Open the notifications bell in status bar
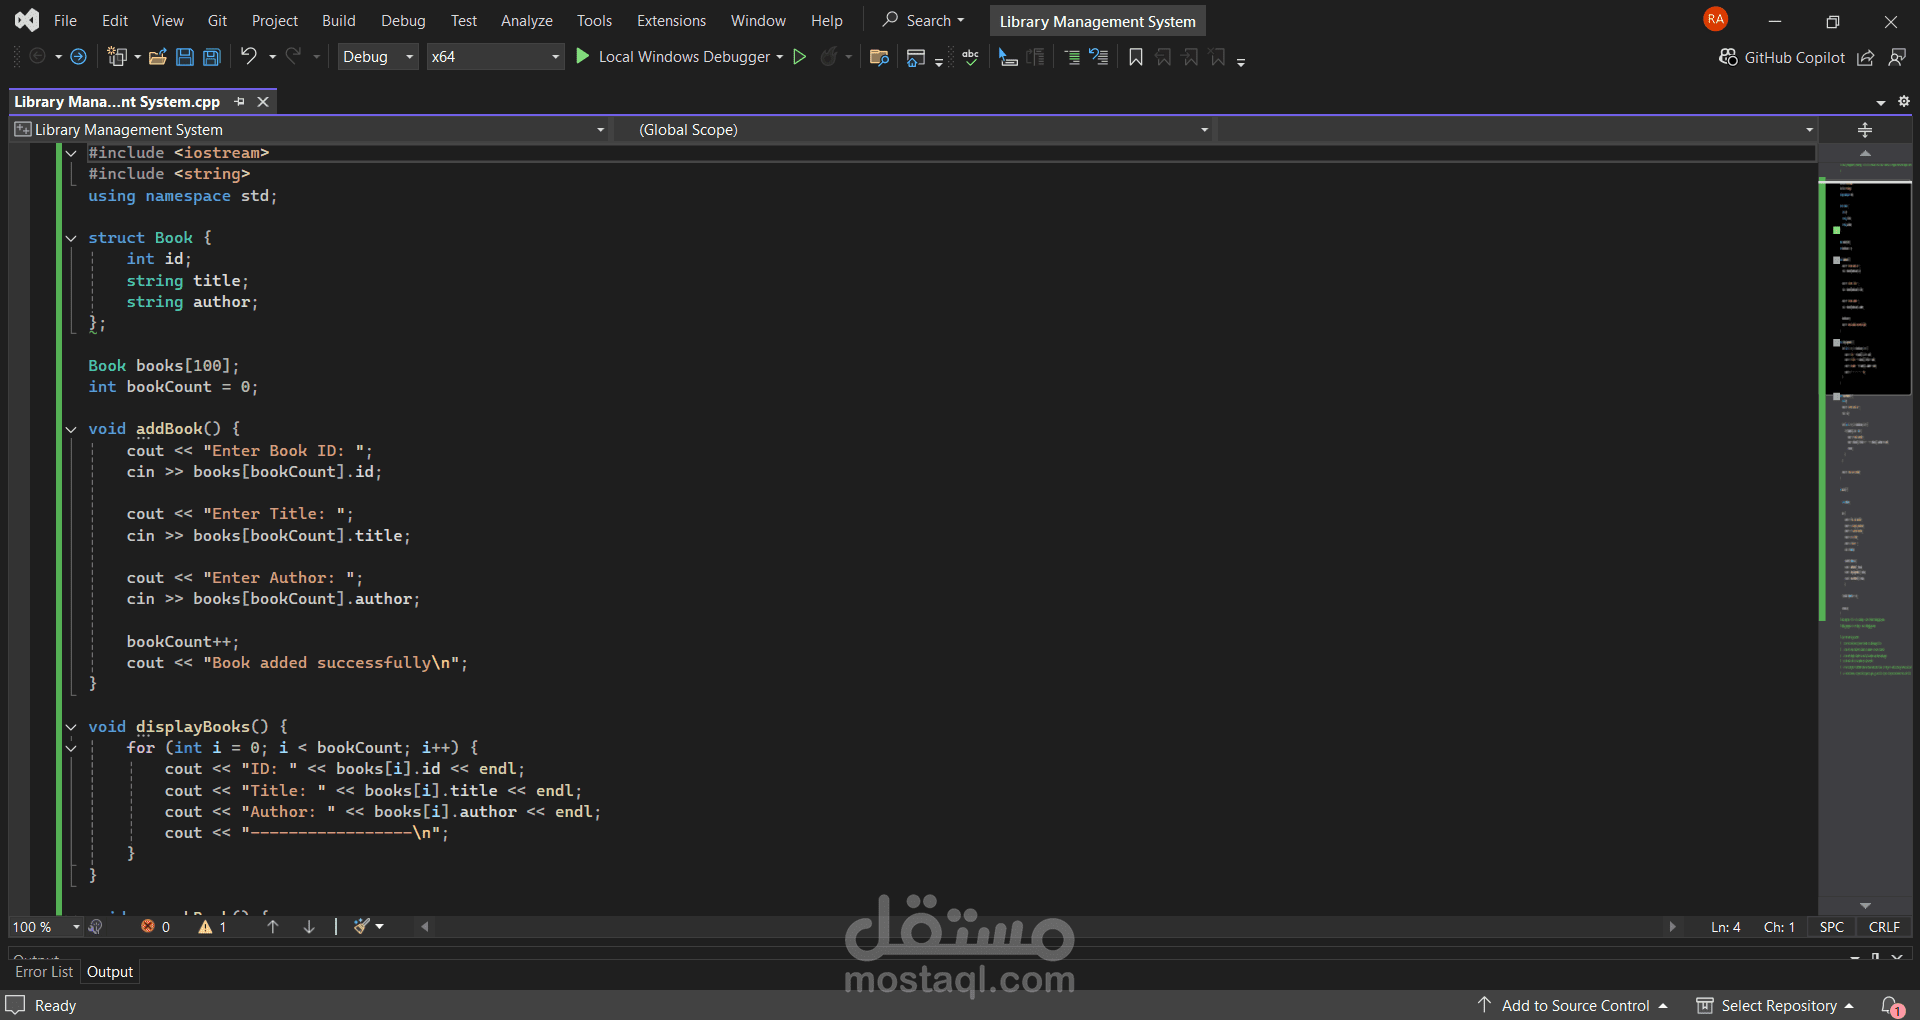 click(x=1892, y=1006)
